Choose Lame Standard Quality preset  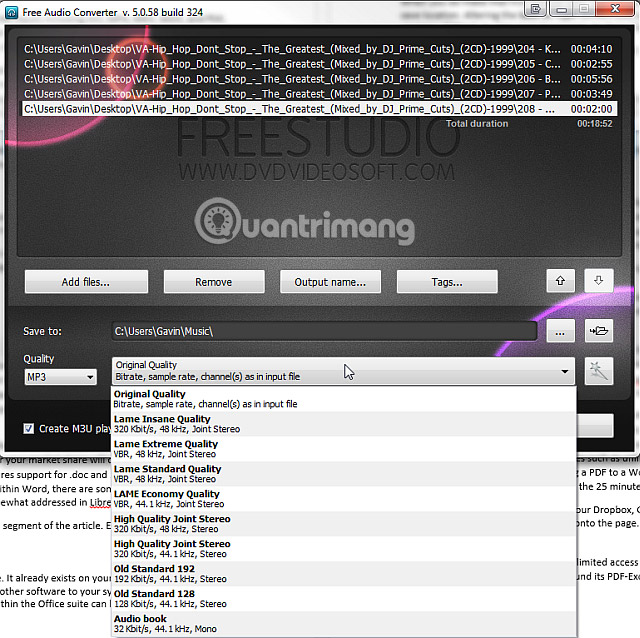(344, 473)
